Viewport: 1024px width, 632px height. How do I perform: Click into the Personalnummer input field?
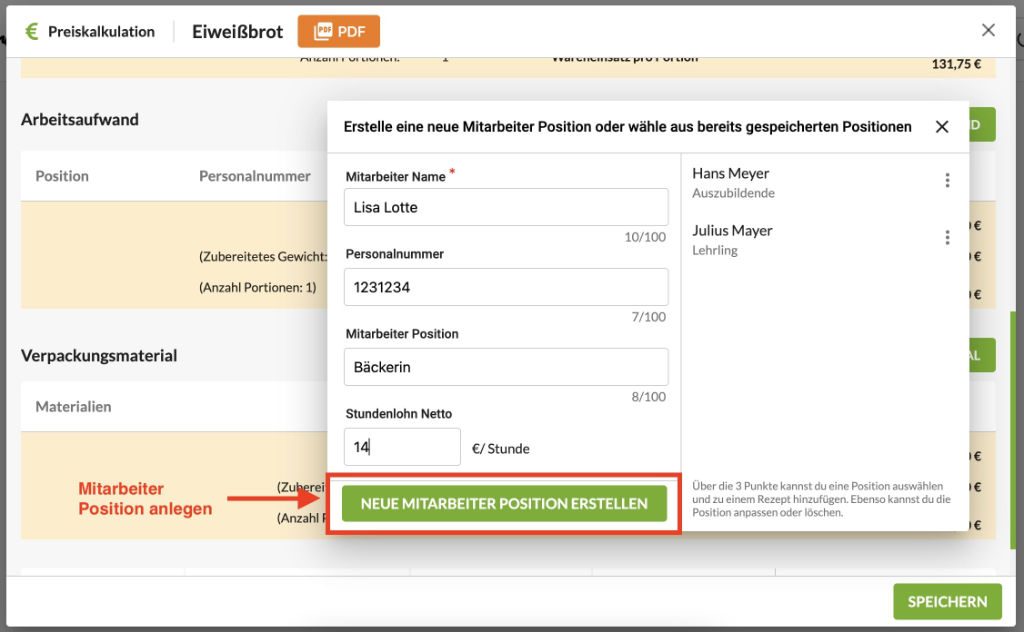tap(505, 287)
